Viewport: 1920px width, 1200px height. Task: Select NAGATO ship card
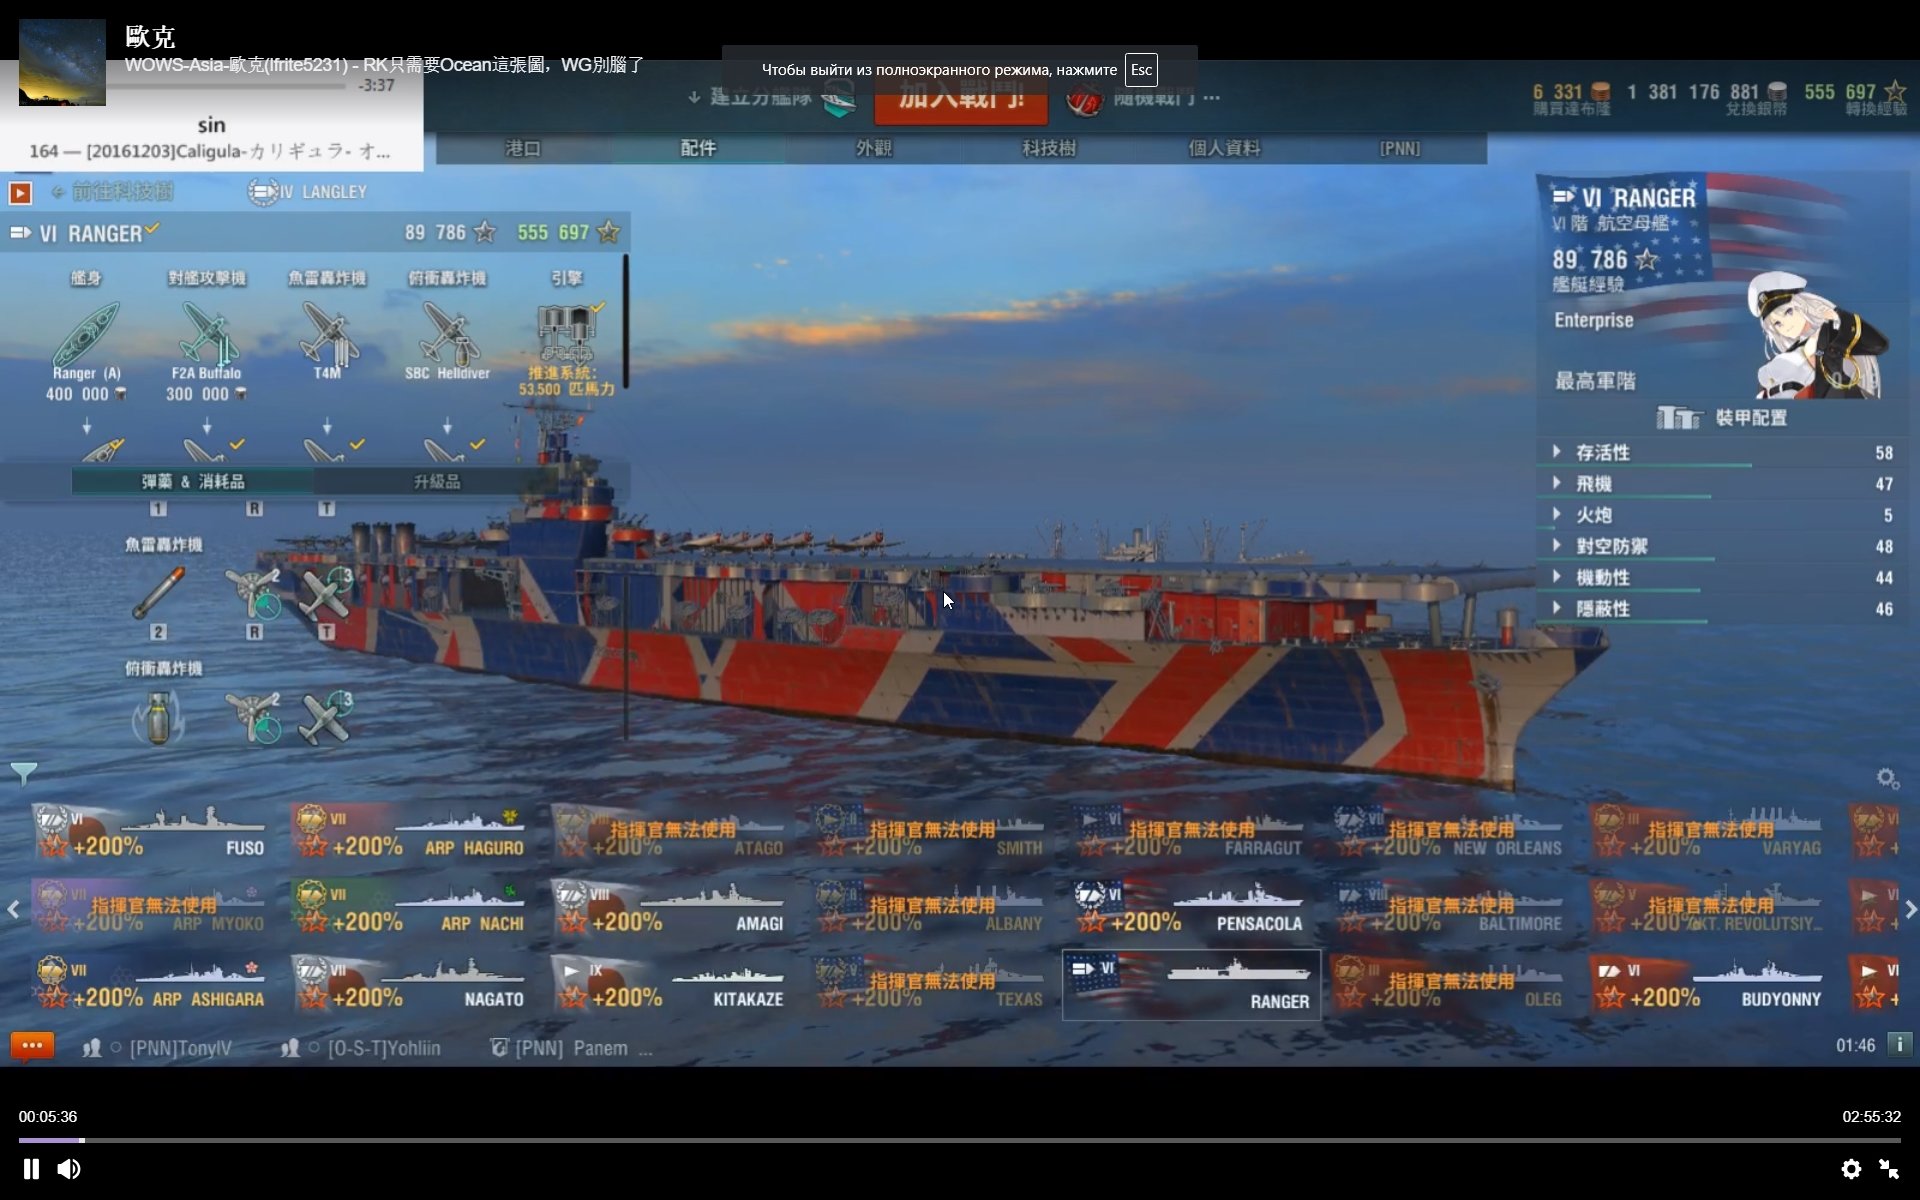409,985
